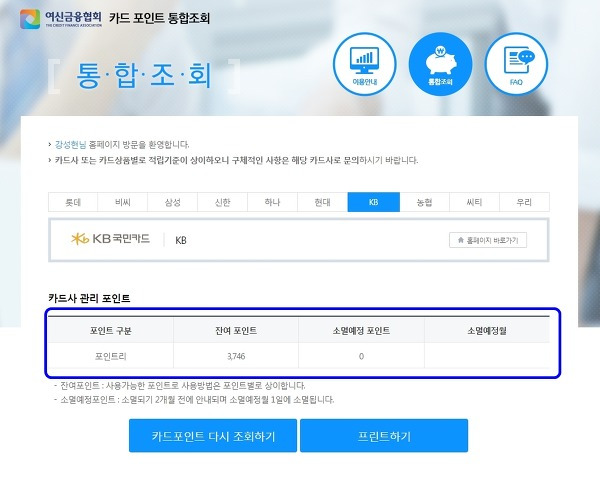Open the 이용안내 monitor chart icon
Viewport: 600px width, 495px height.
point(364,64)
